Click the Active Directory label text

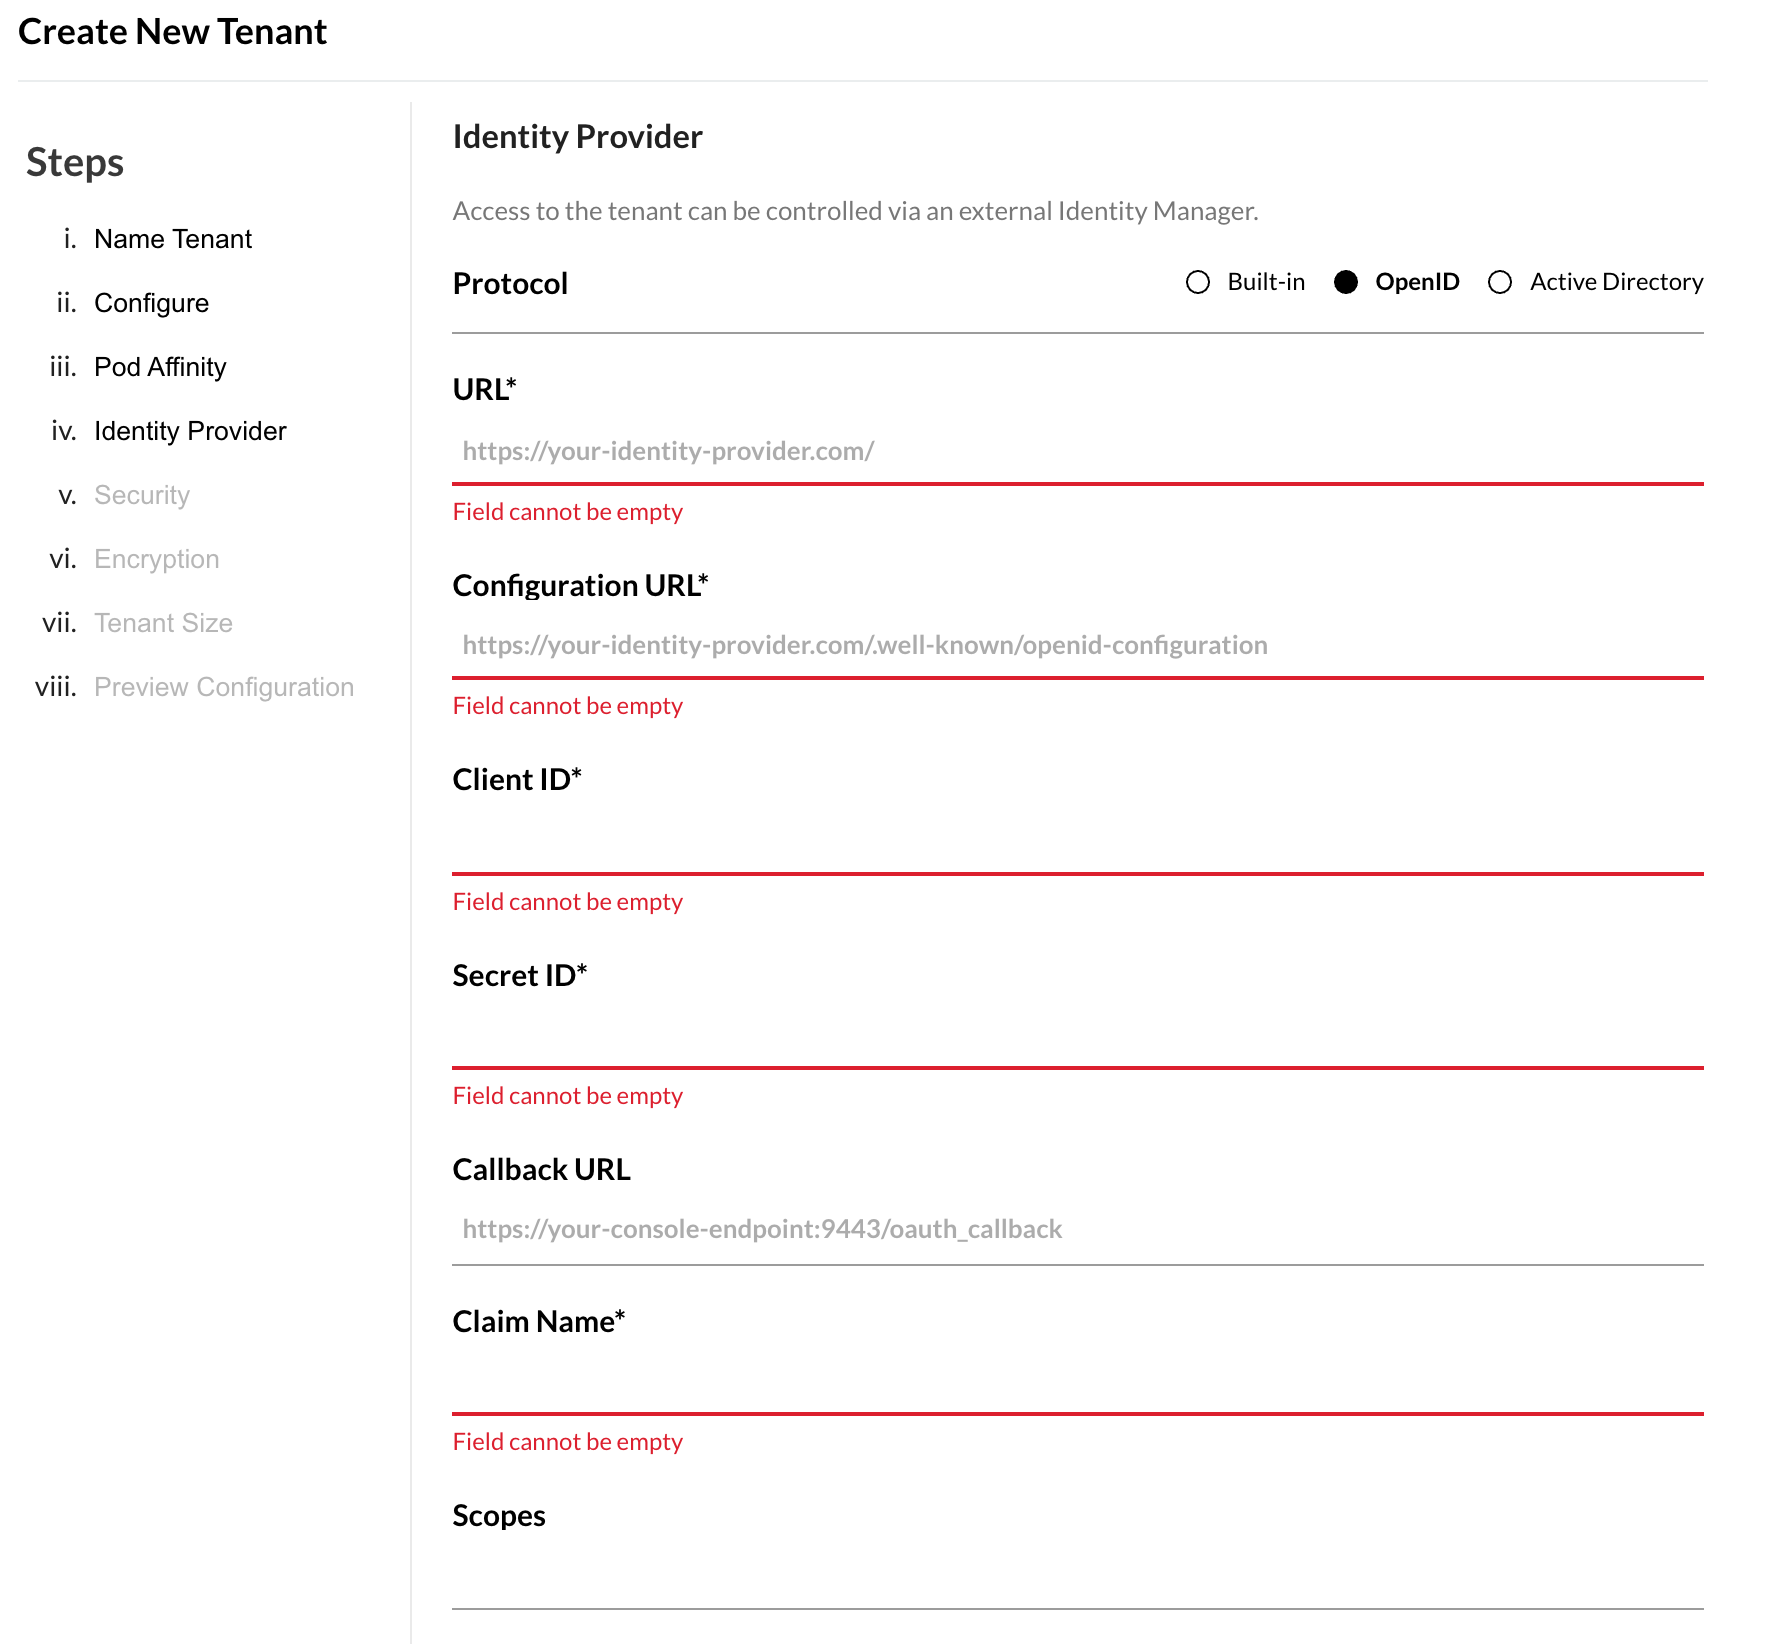1616,282
